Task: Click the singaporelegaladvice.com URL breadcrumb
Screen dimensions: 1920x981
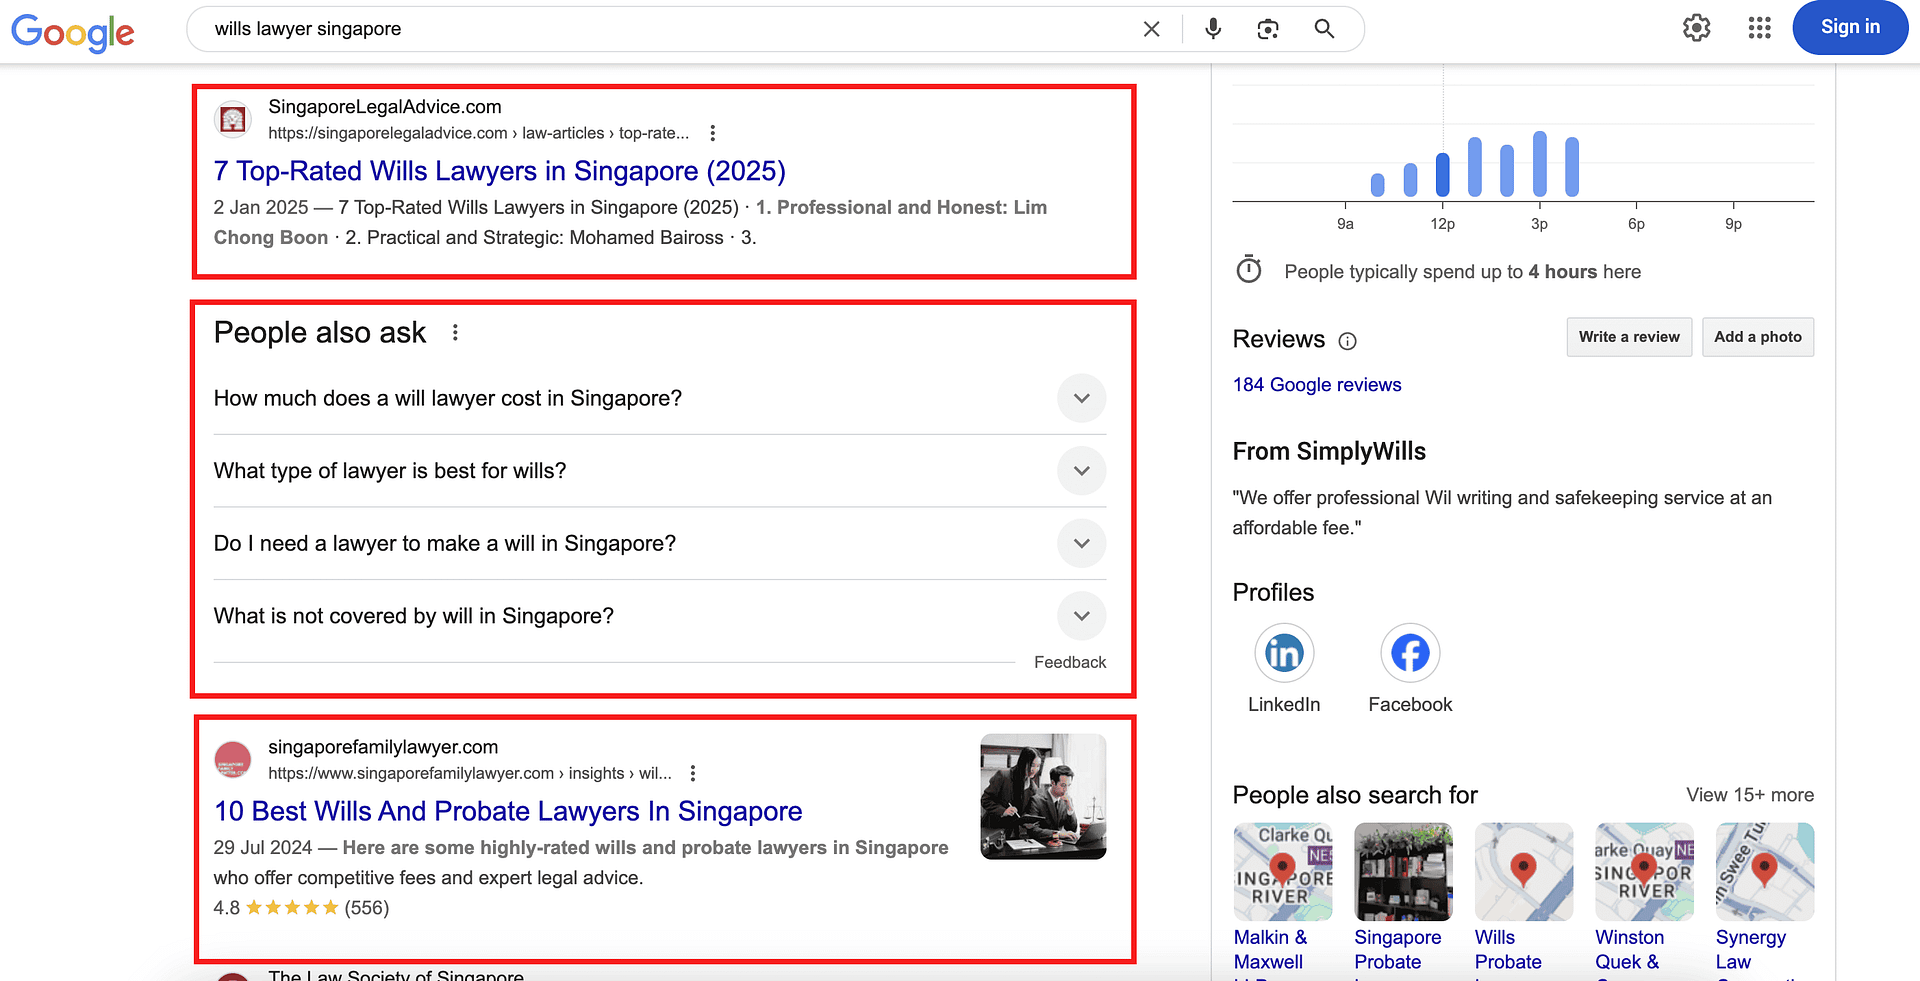Action: [x=478, y=133]
